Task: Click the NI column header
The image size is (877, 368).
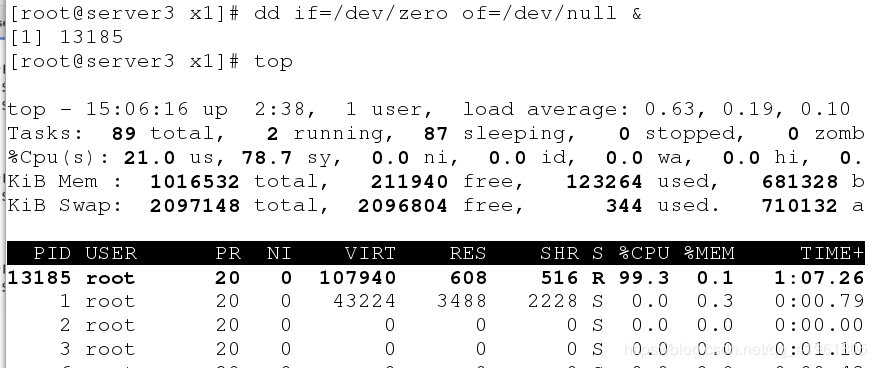Action: (279, 253)
